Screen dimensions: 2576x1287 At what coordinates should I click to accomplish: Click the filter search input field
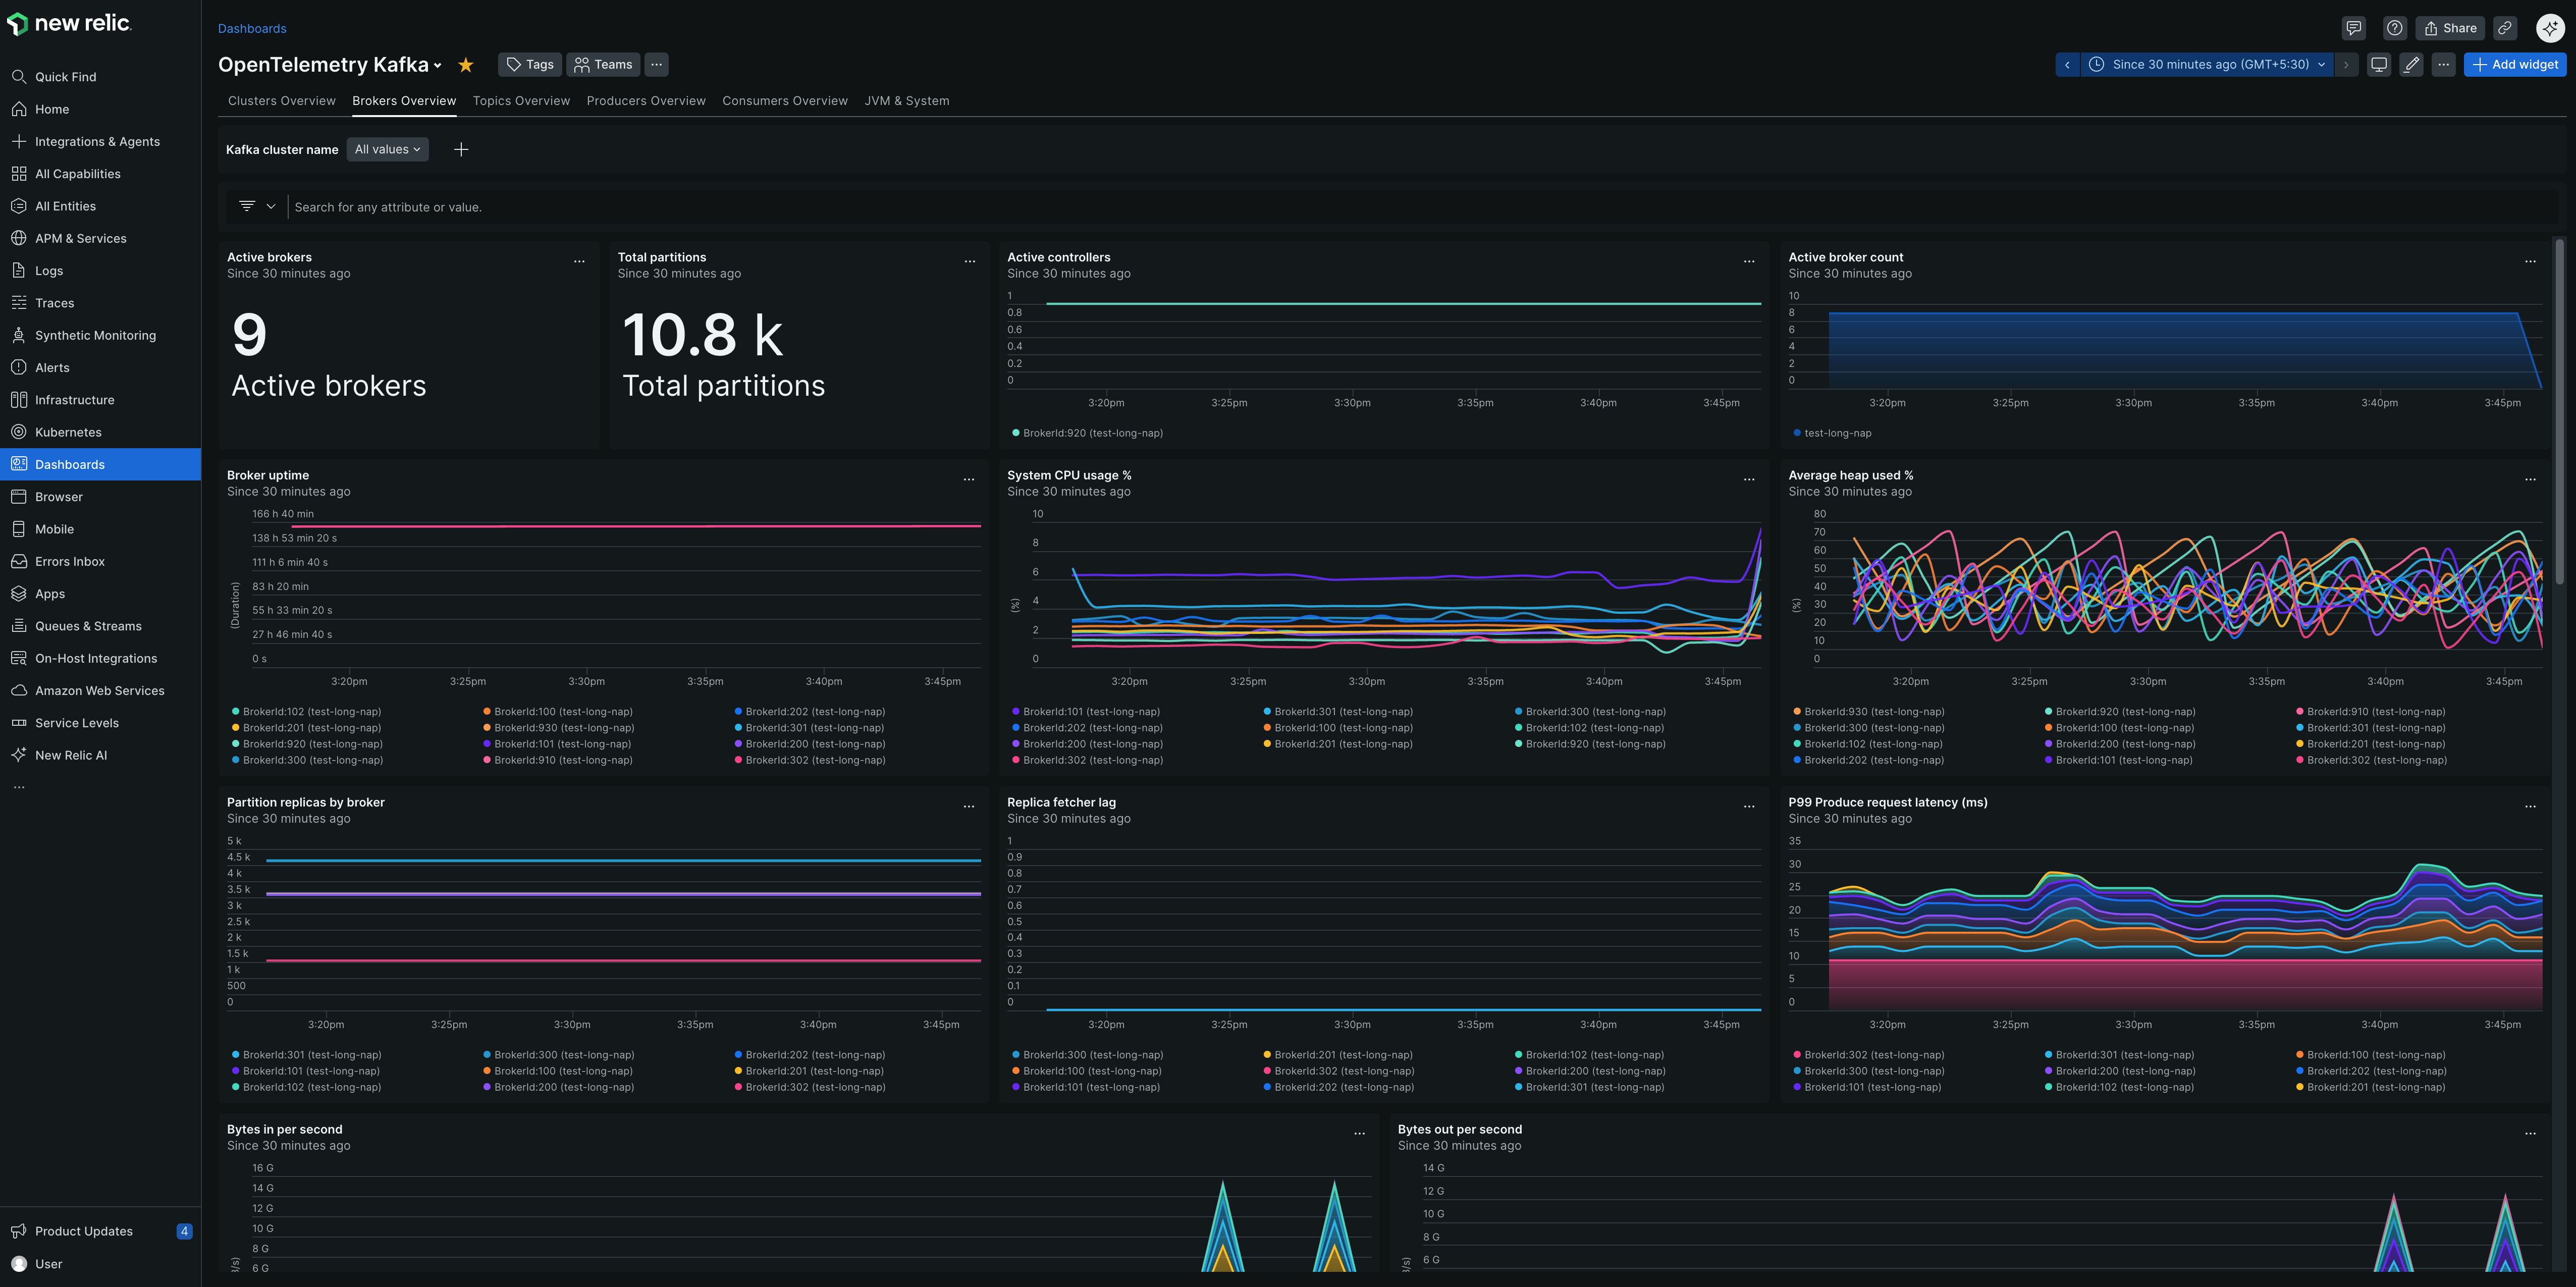pos(900,207)
